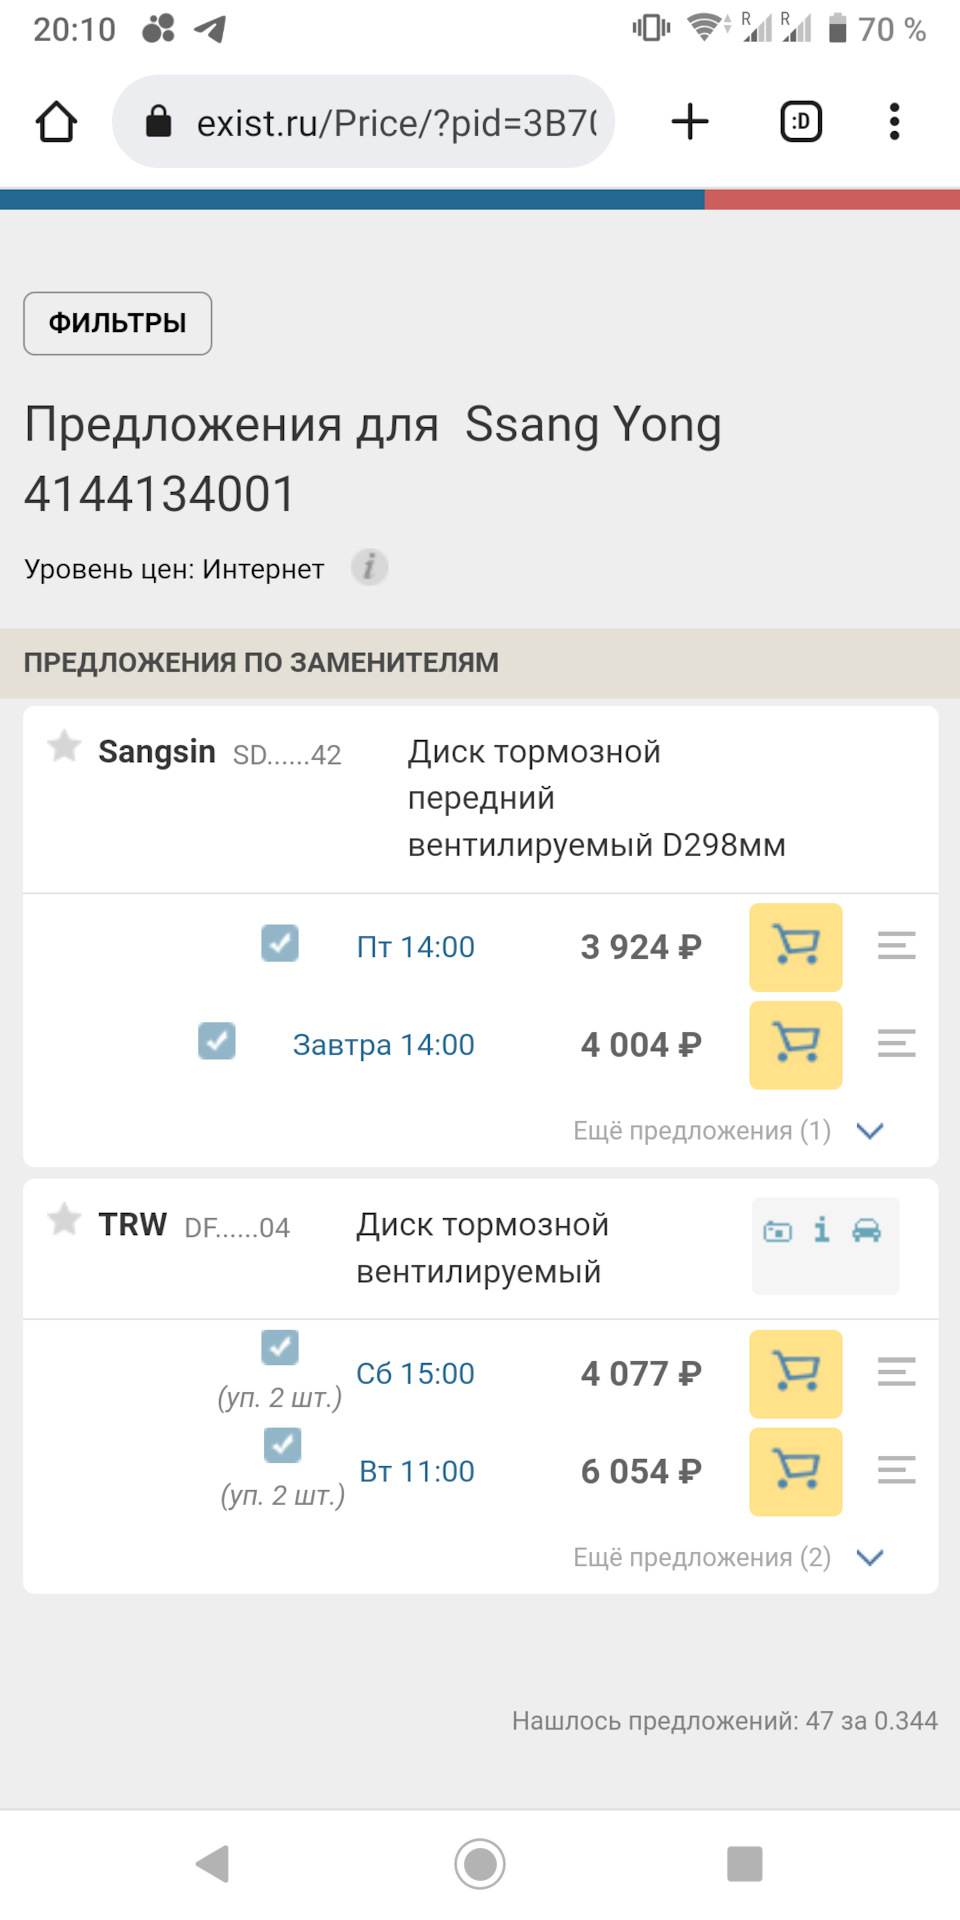Open Вт 11:00 delivery time link
960x1920 pixels.
point(417,1471)
